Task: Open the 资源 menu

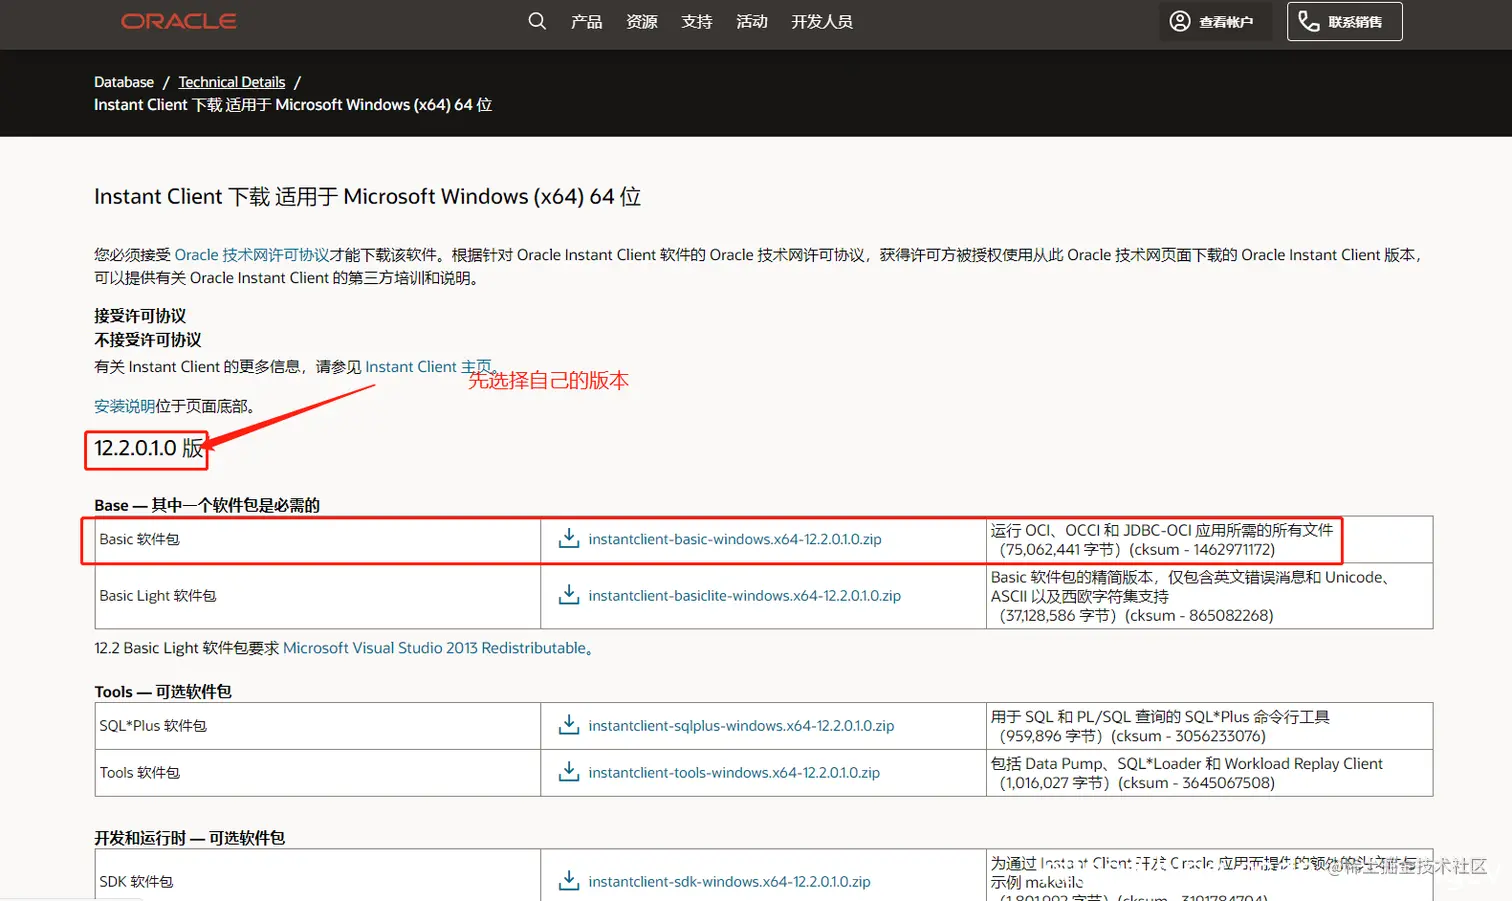Action: (641, 21)
